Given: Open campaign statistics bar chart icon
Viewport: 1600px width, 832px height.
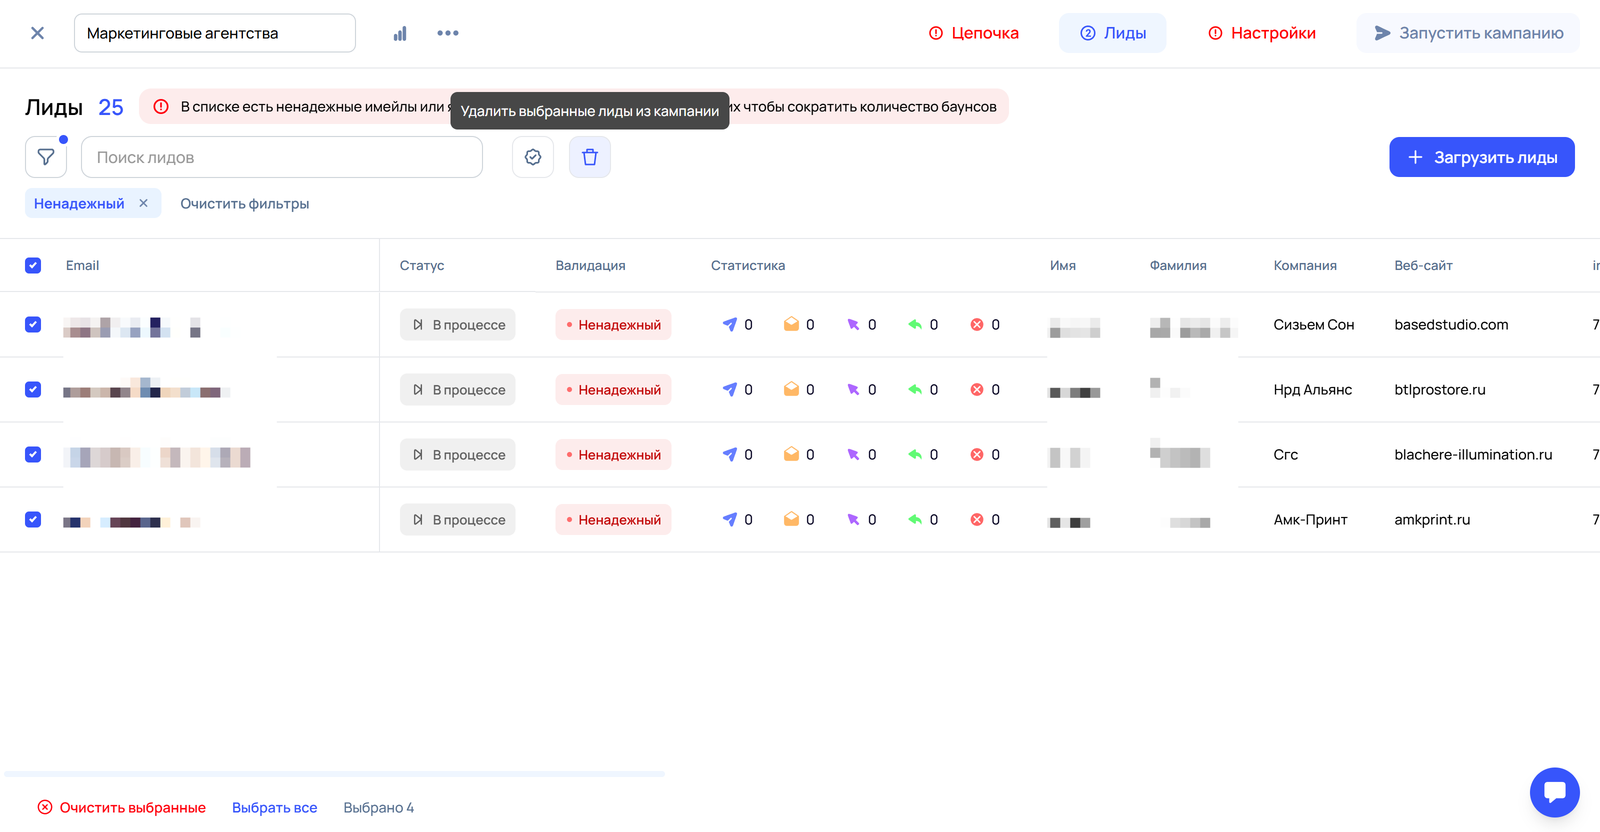Looking at the screenshot, I should (x=400, y=33).
